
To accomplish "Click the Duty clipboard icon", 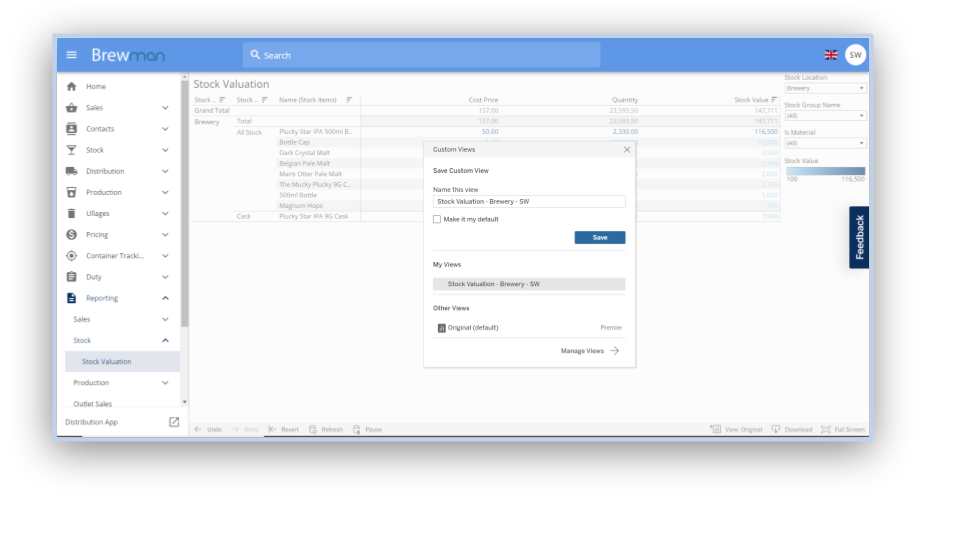I will (72, 277).
